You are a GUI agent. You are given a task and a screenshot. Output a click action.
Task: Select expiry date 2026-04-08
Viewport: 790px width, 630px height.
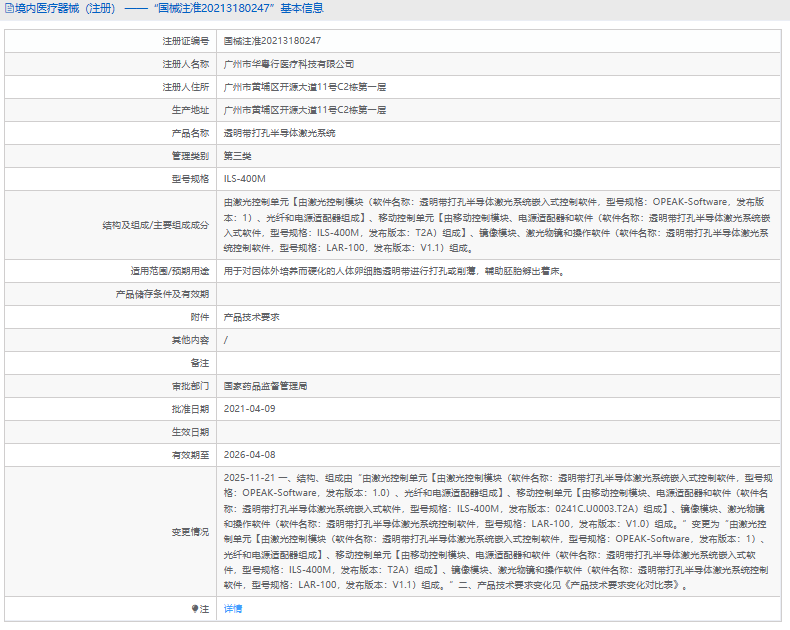(x=249, y=455)
